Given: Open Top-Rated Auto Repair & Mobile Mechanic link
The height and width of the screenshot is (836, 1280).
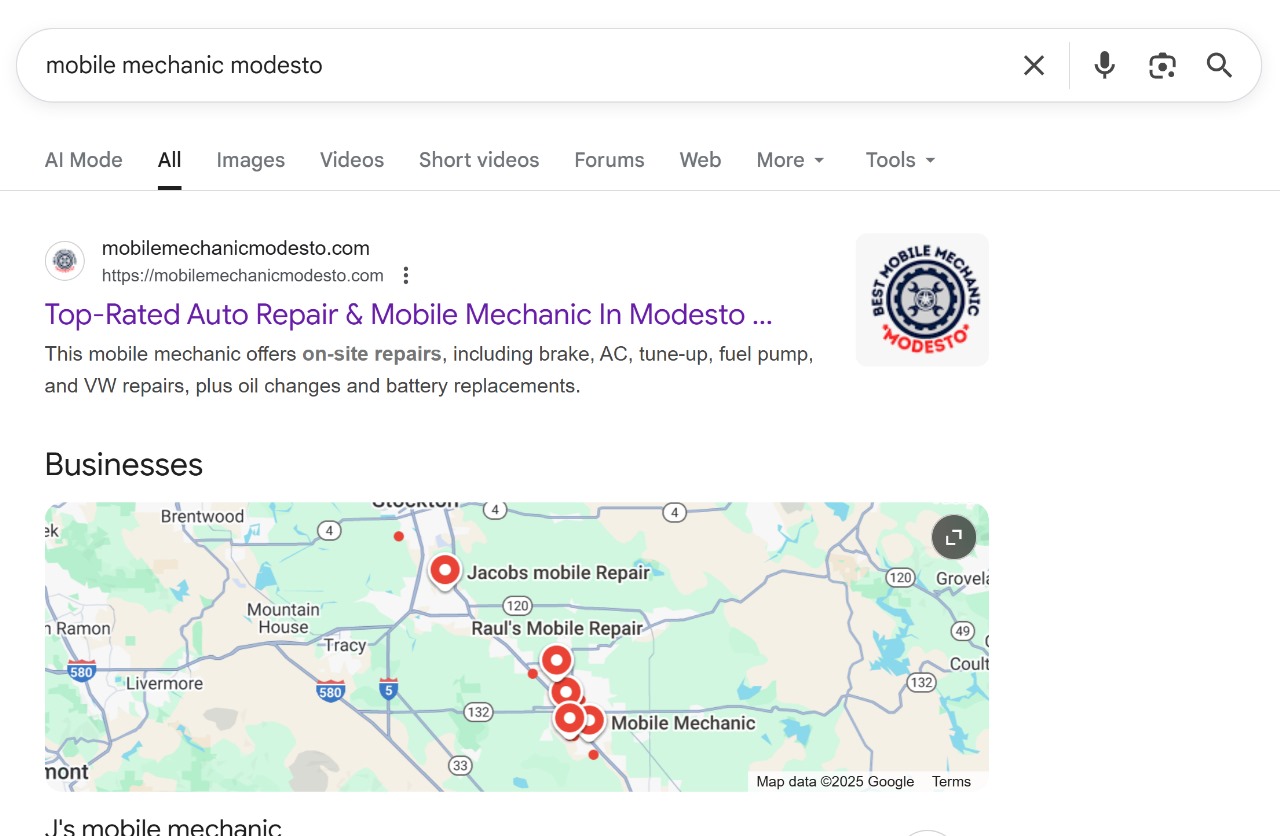Looking at the screenshot, I should (x=408, y=315).
